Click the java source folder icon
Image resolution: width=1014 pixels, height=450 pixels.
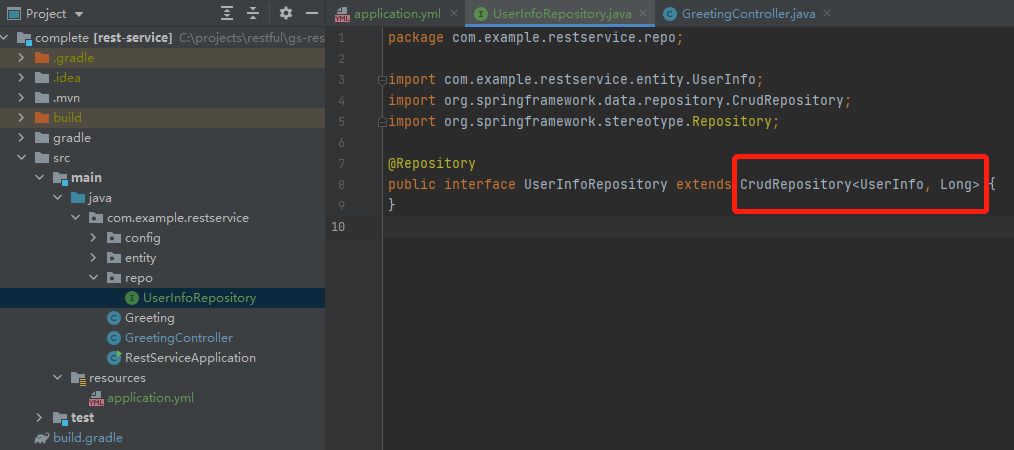click(78, 198)
